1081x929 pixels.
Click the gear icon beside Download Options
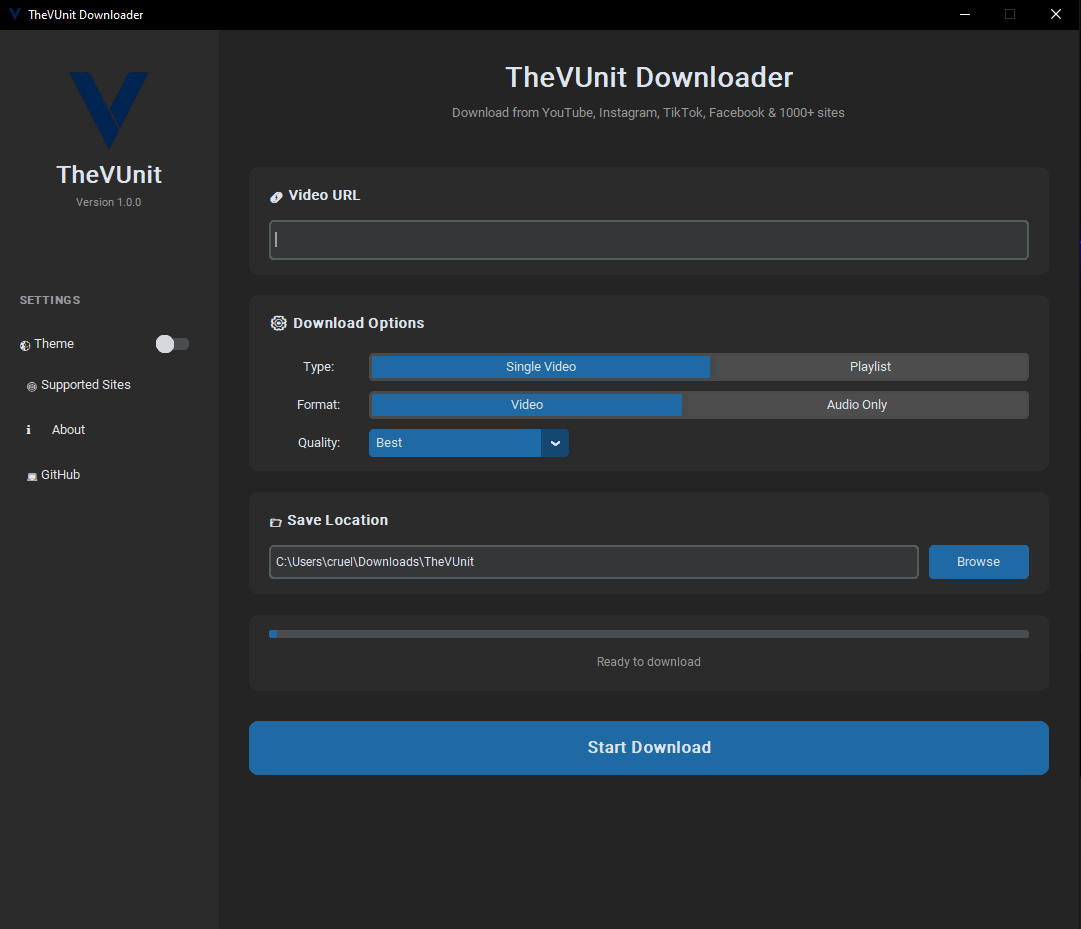tap(279, 323)
